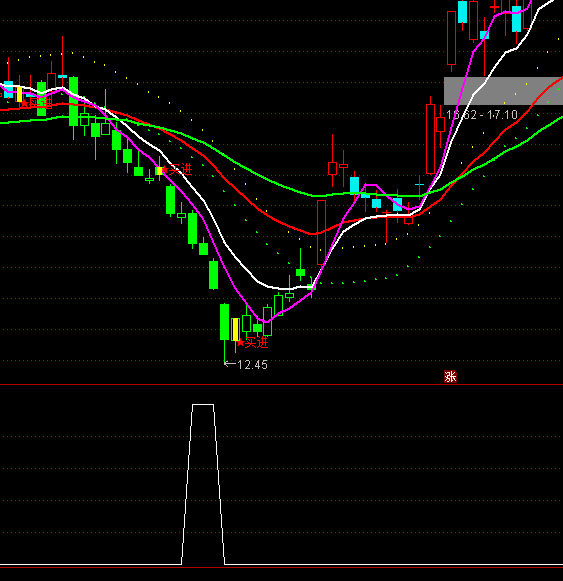
Task: Select the ★买进 signal near the 12.45 low
Action: tap(252, 343)
